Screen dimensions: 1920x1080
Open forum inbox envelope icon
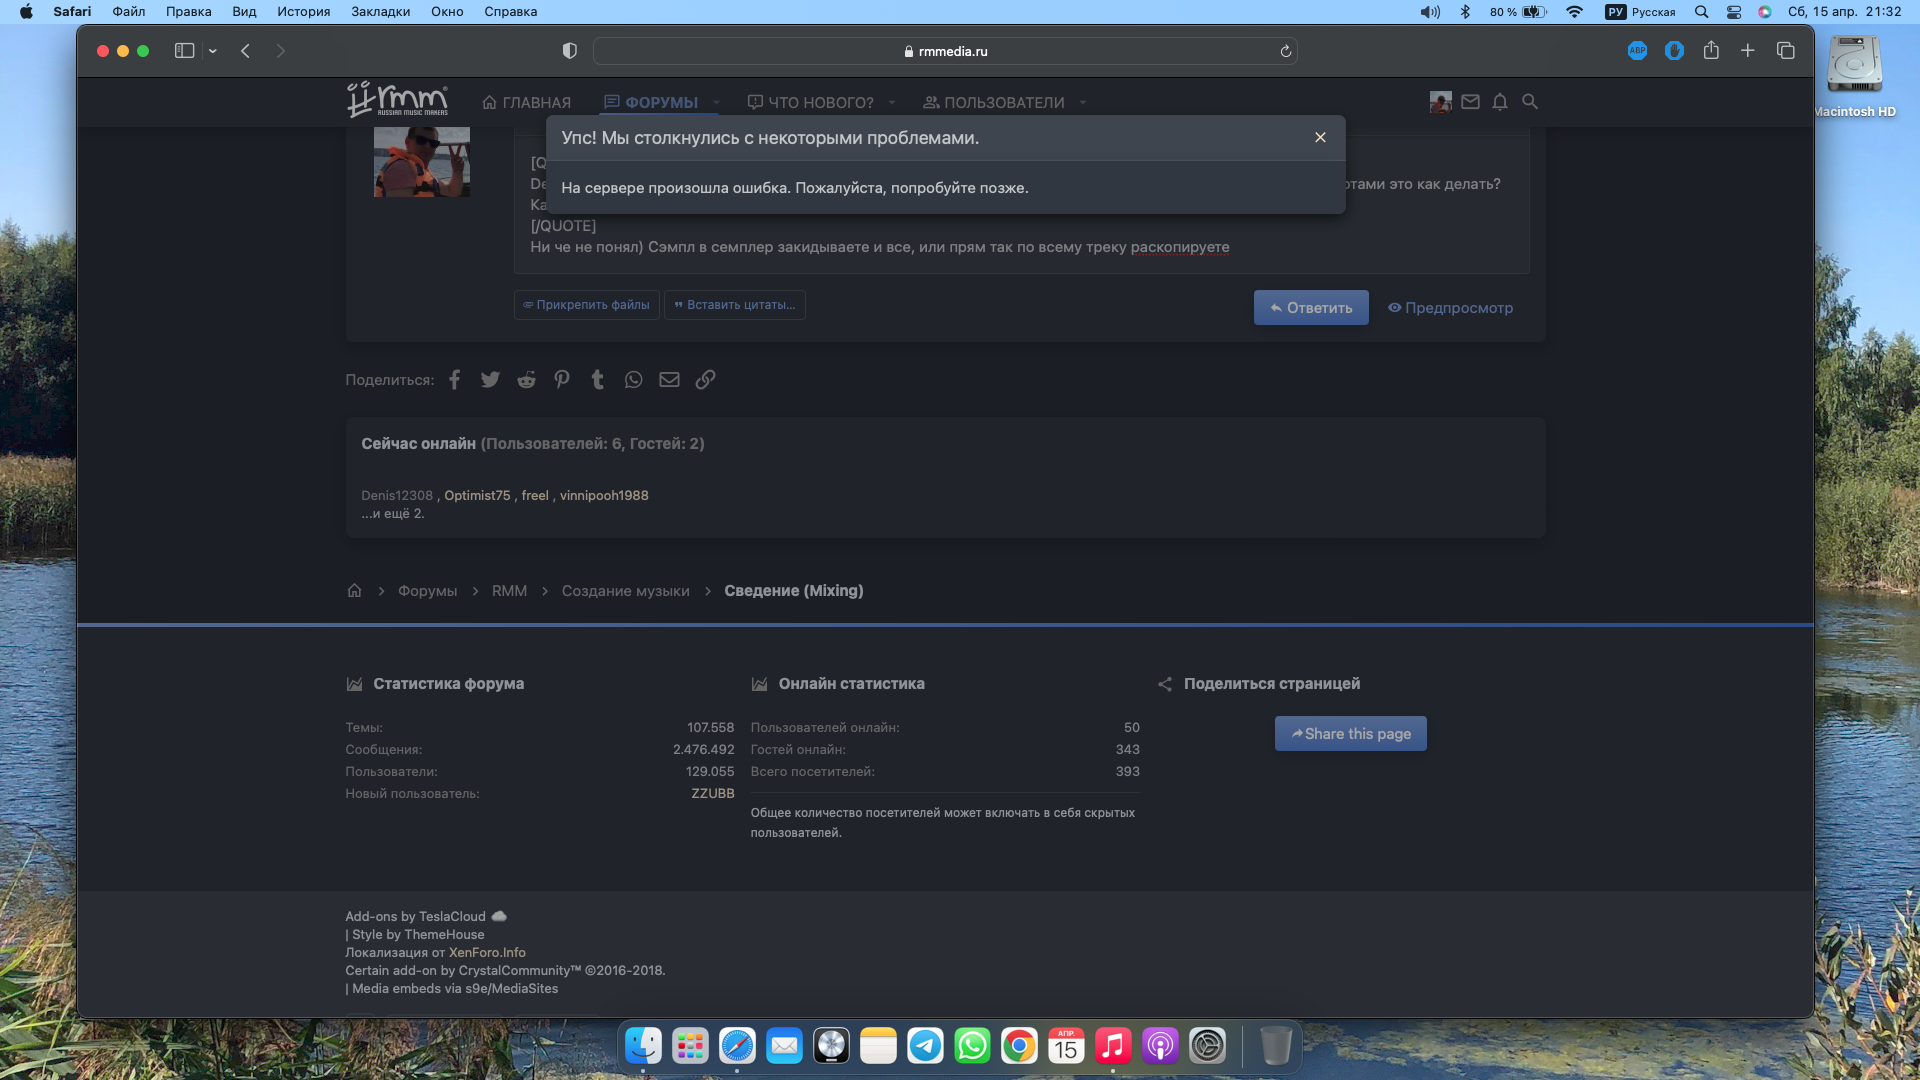click(x=1470, y=102)
